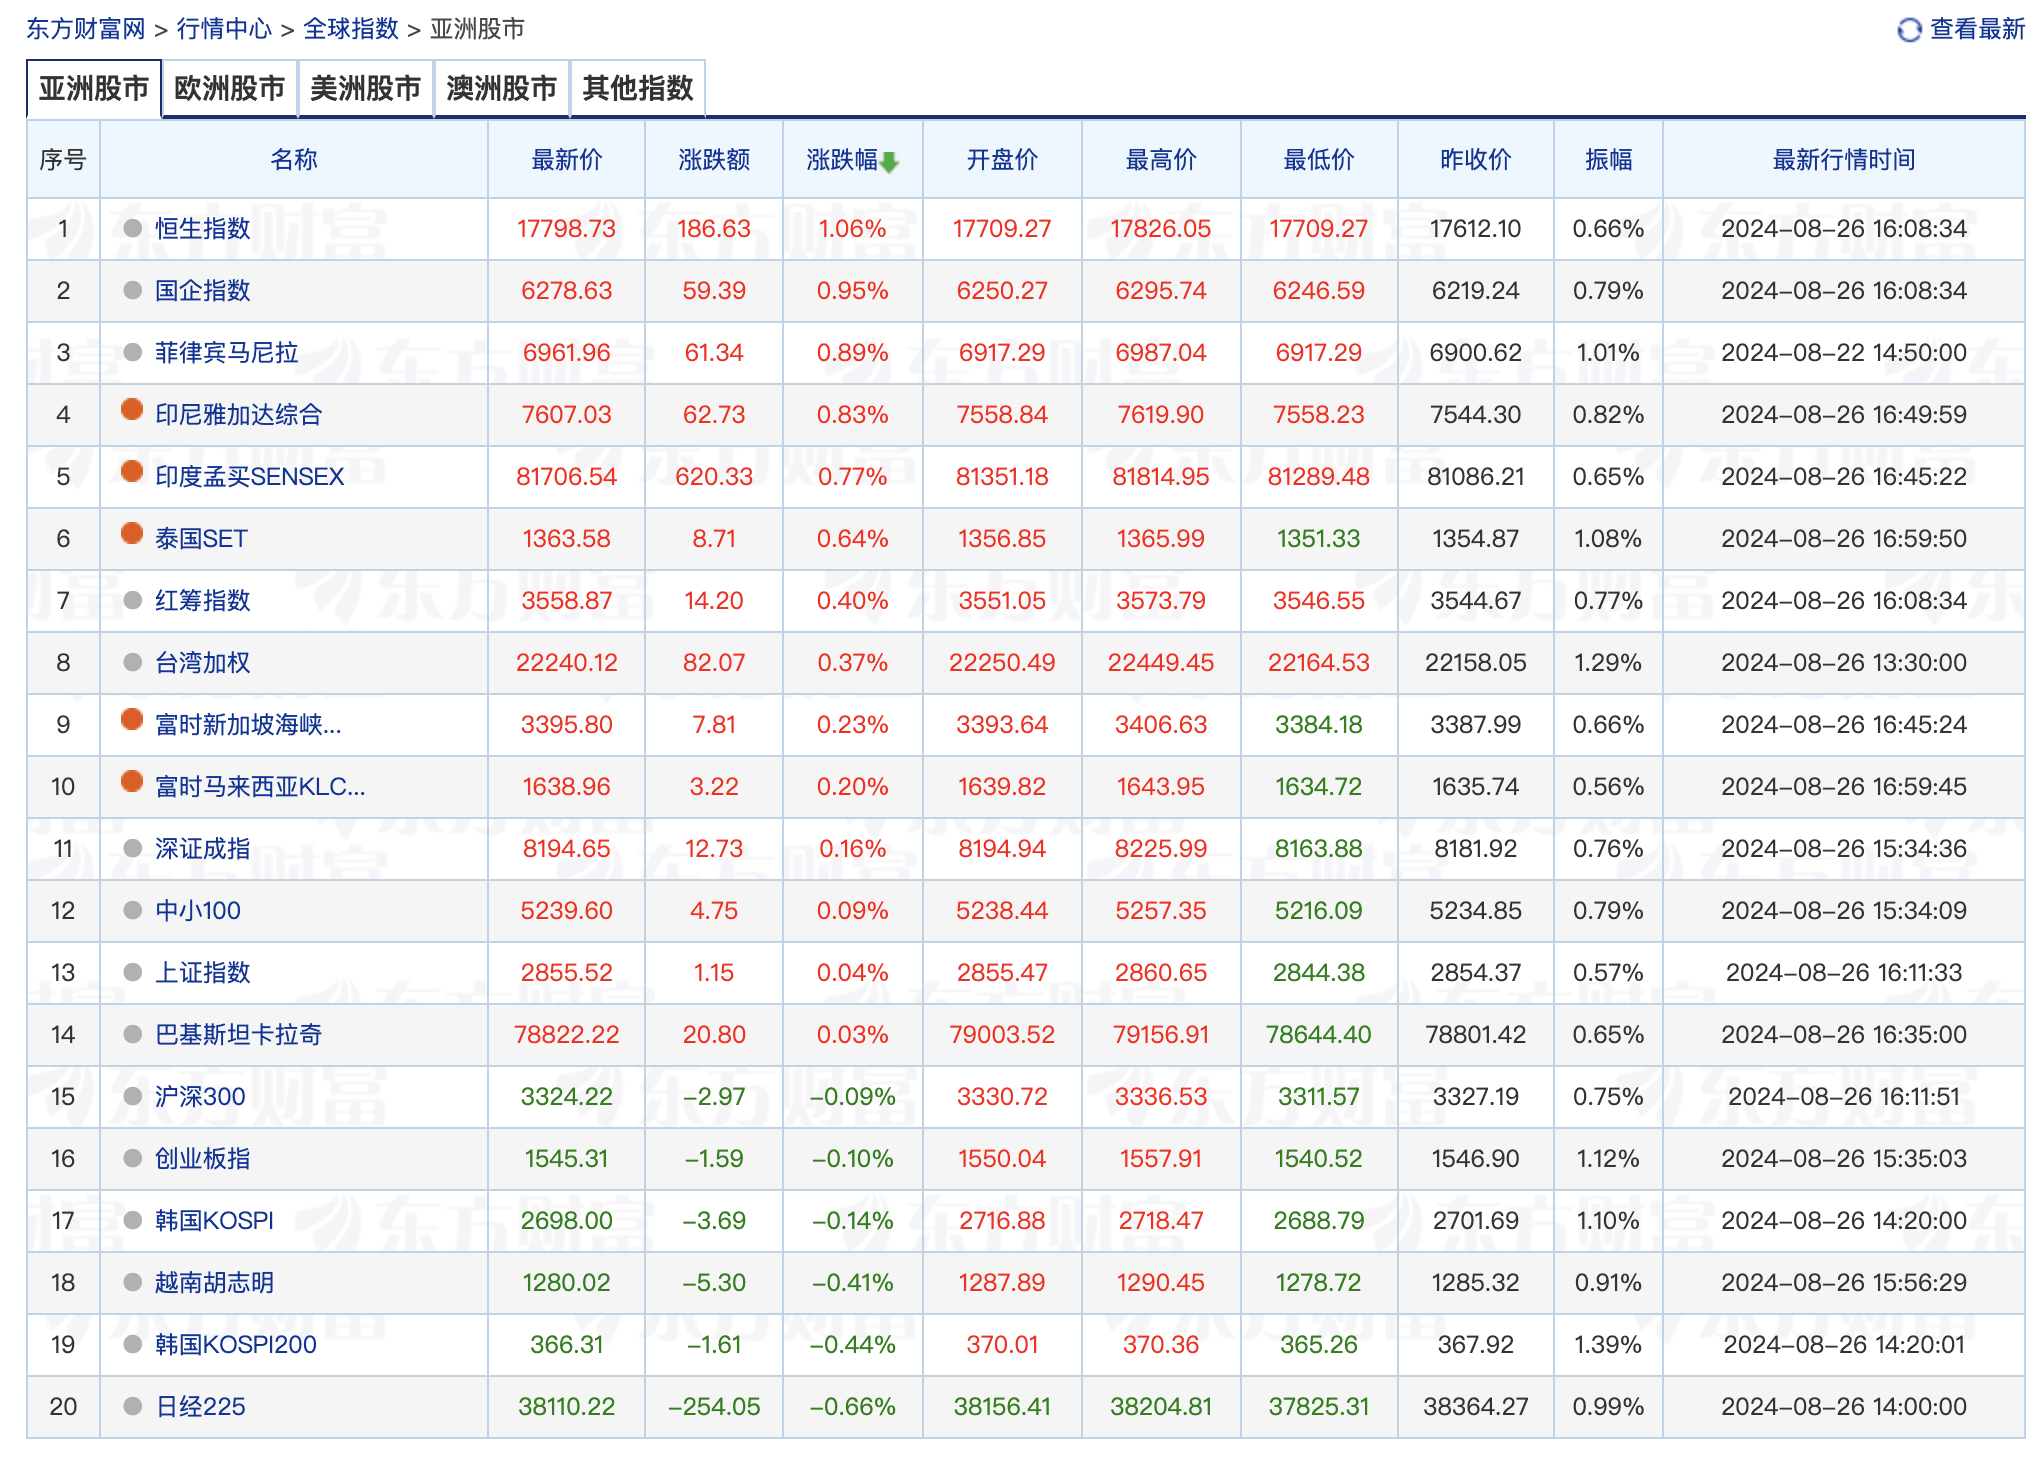Click the orange indicator beside 富时马来西亚KLC

point(132,787)
